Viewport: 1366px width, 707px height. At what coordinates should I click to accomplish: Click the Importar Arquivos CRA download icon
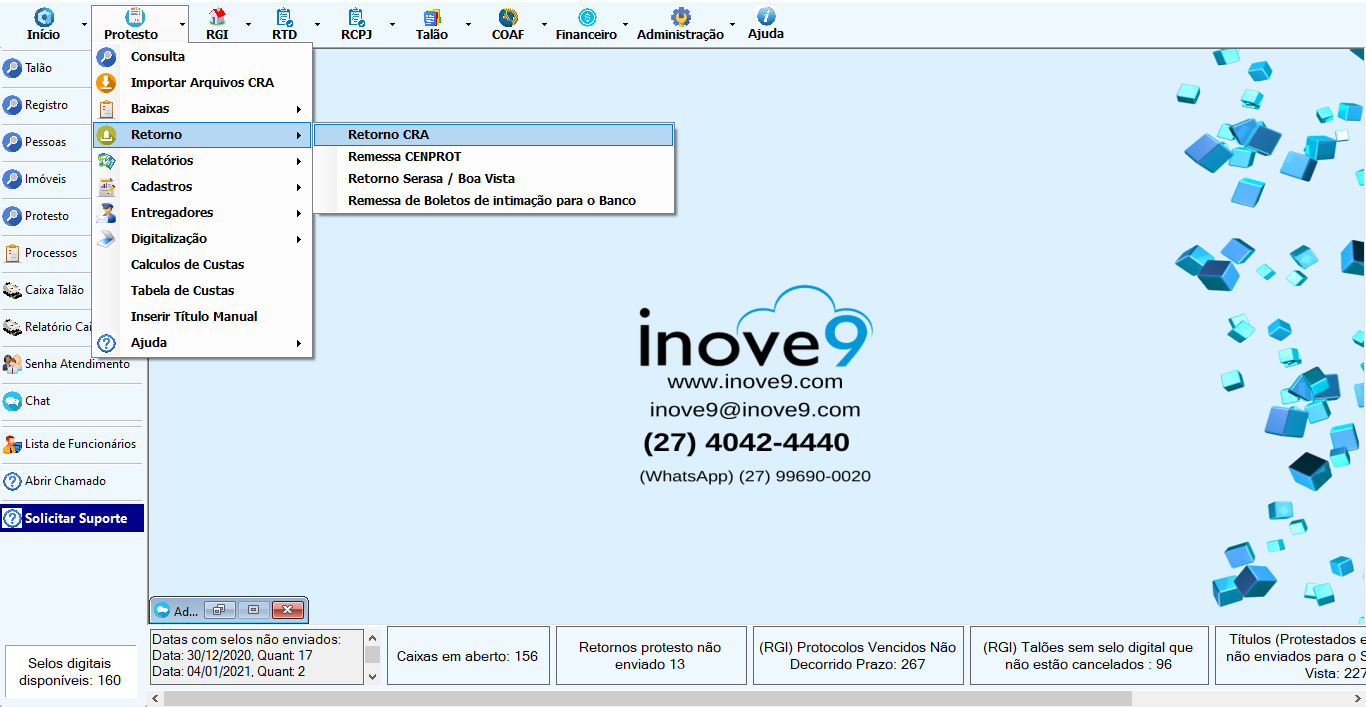107,83
